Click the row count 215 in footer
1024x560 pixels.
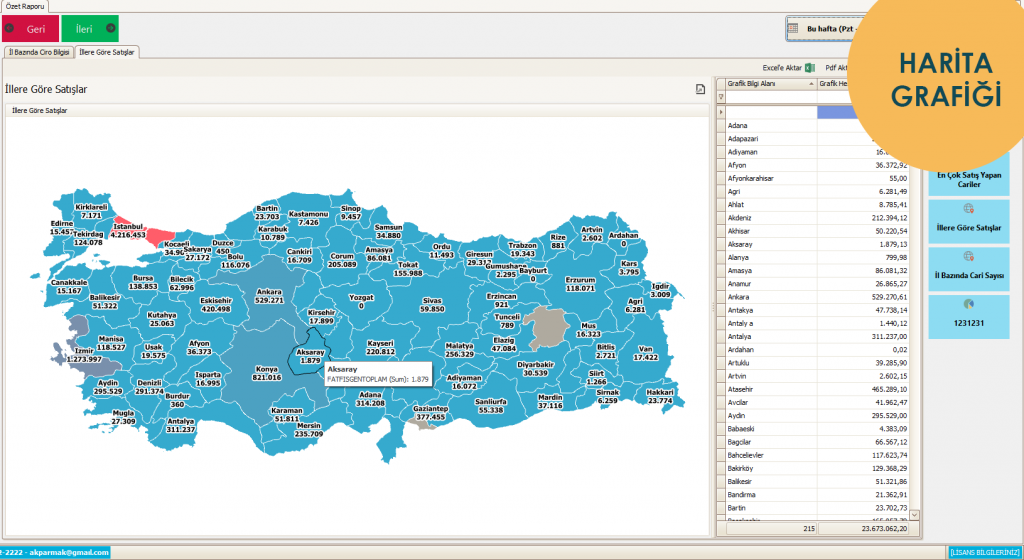[x=809, y=529]
